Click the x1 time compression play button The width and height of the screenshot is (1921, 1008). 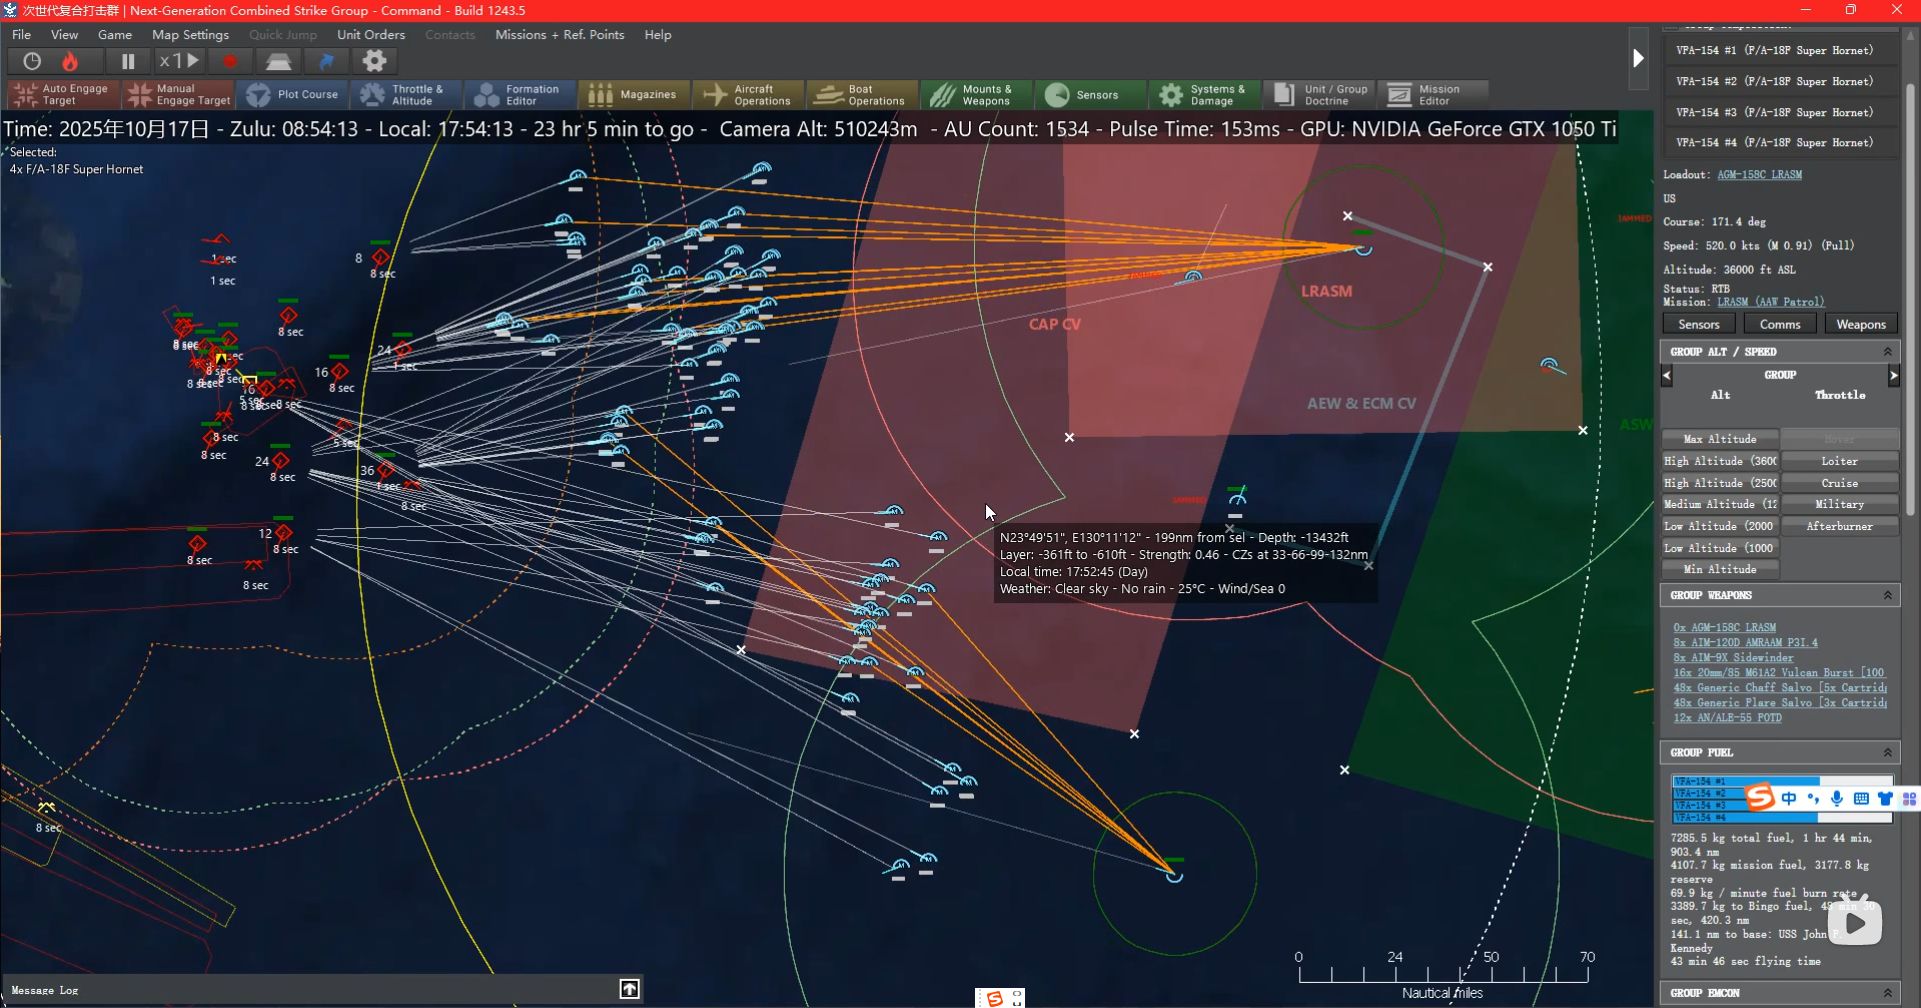[x=180, y=61]
